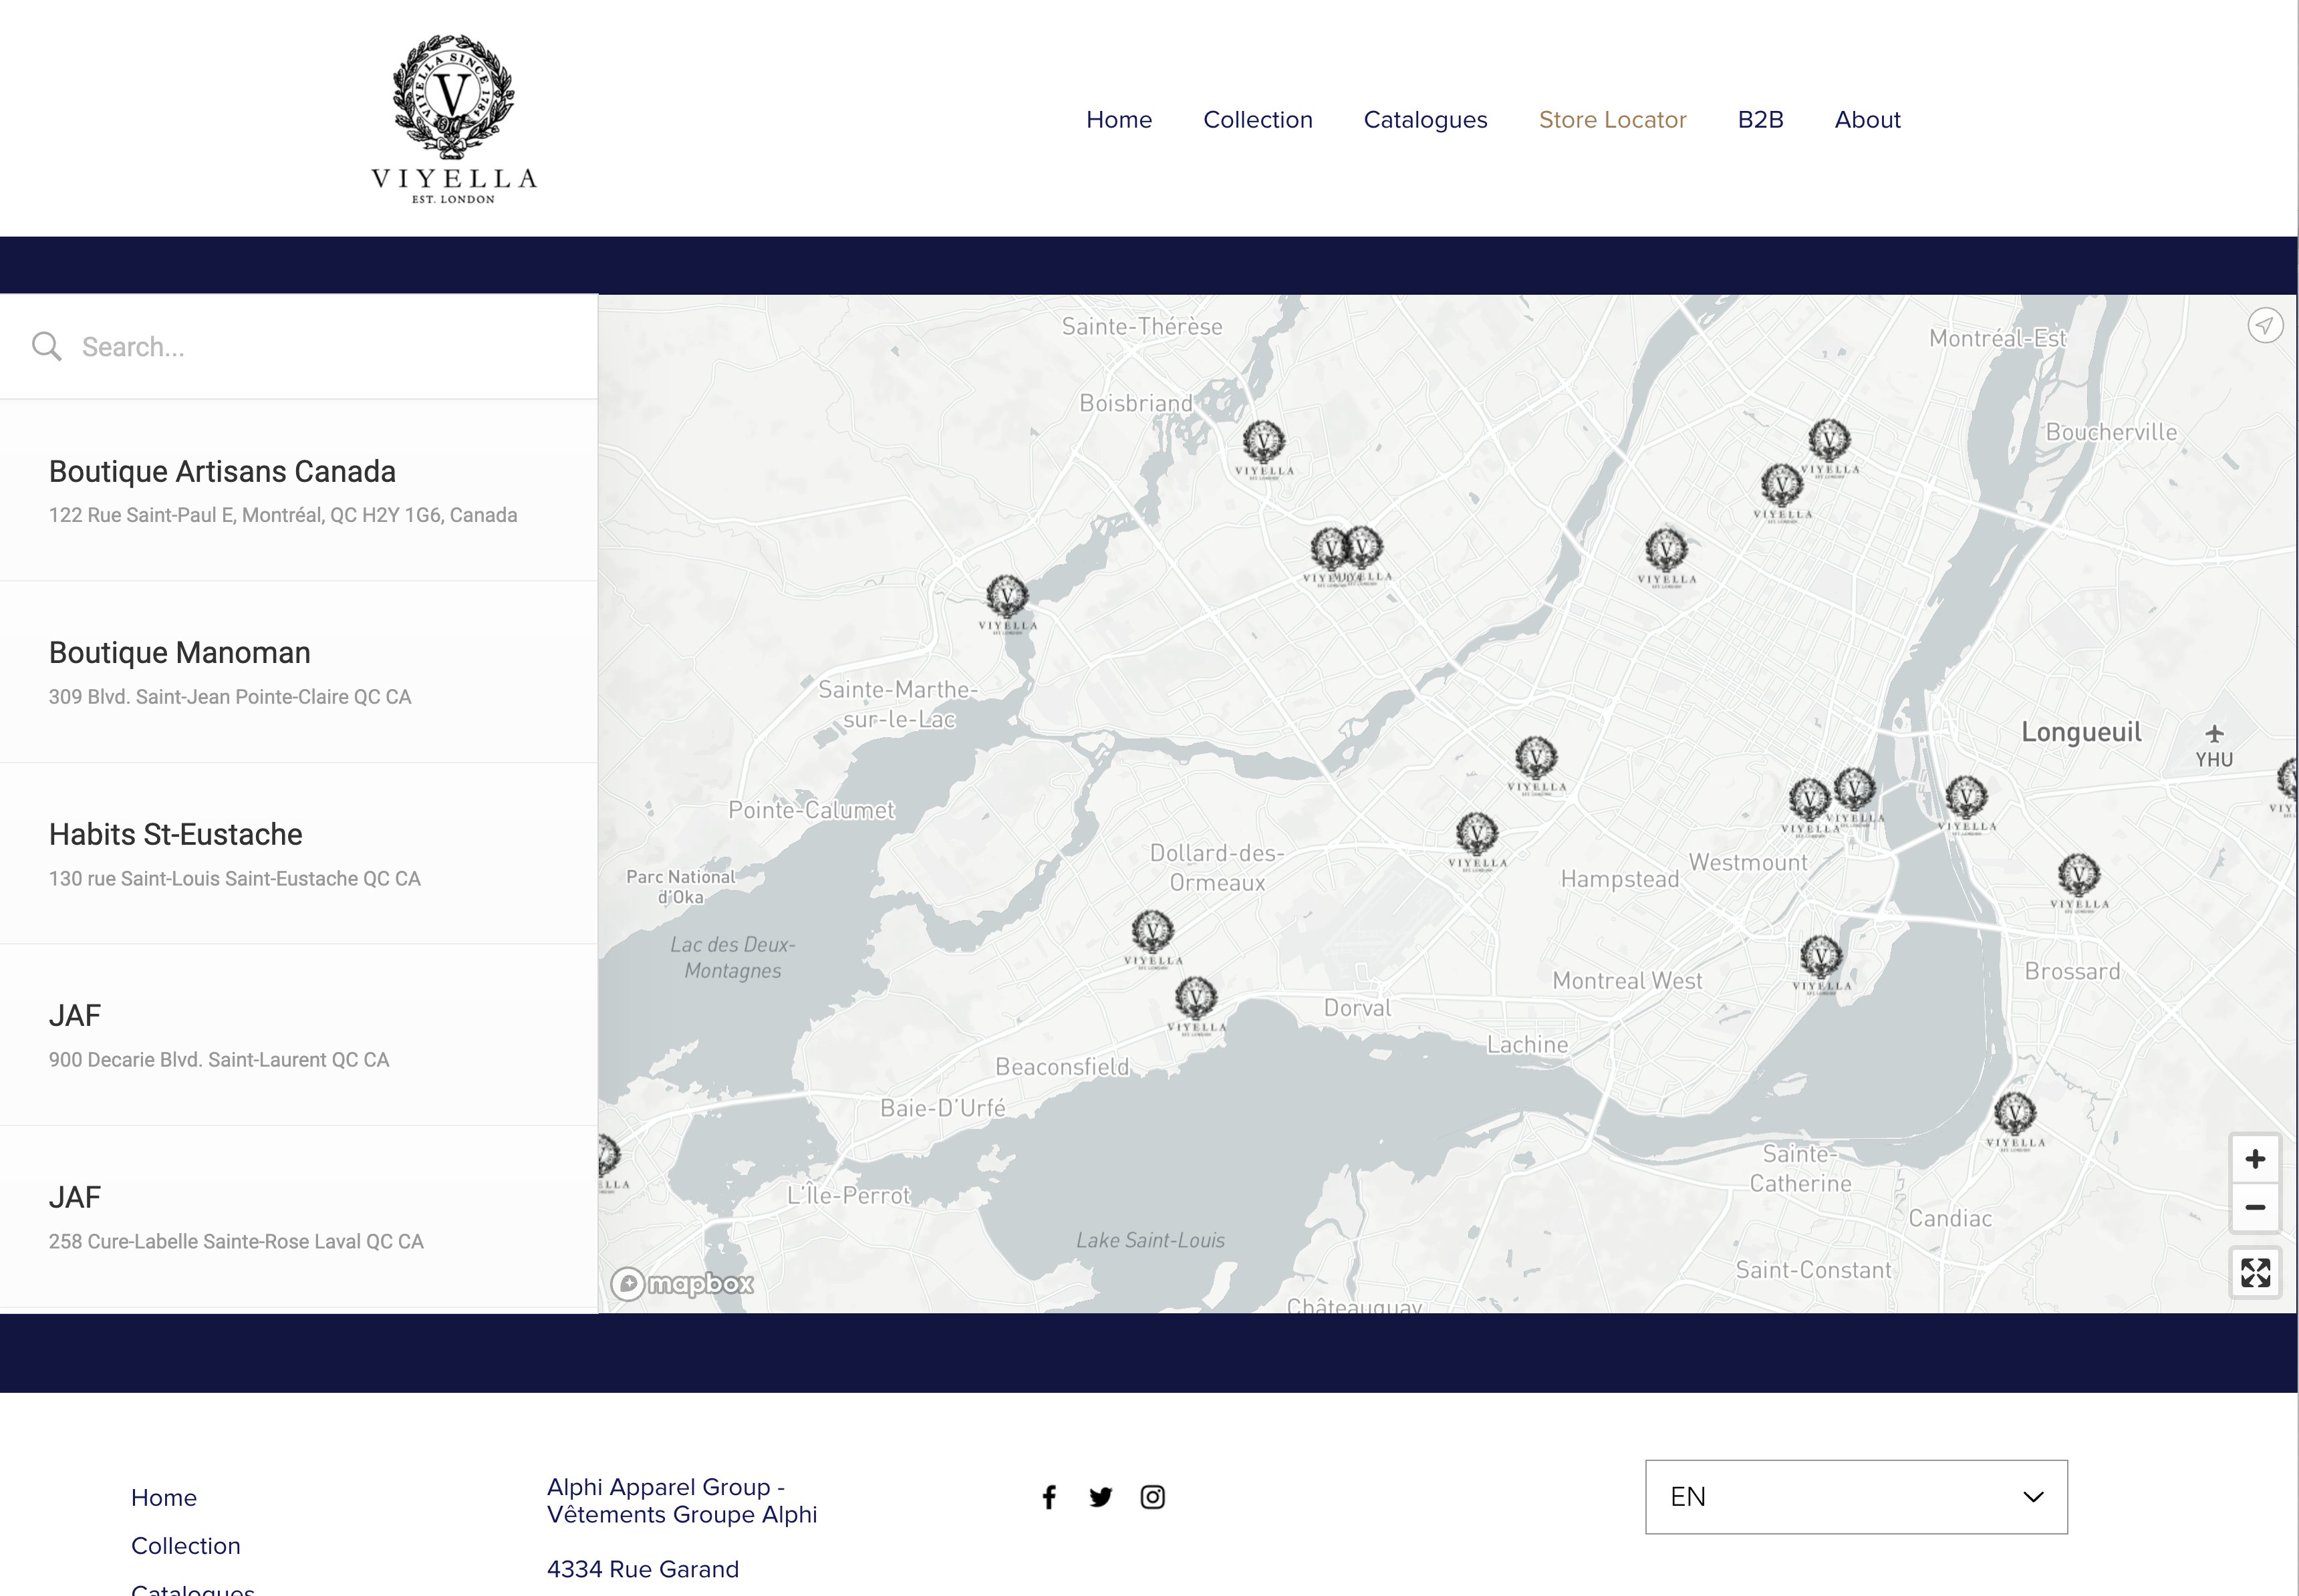Click the geolocate arrow icon on the map

tap(2264, 325)
